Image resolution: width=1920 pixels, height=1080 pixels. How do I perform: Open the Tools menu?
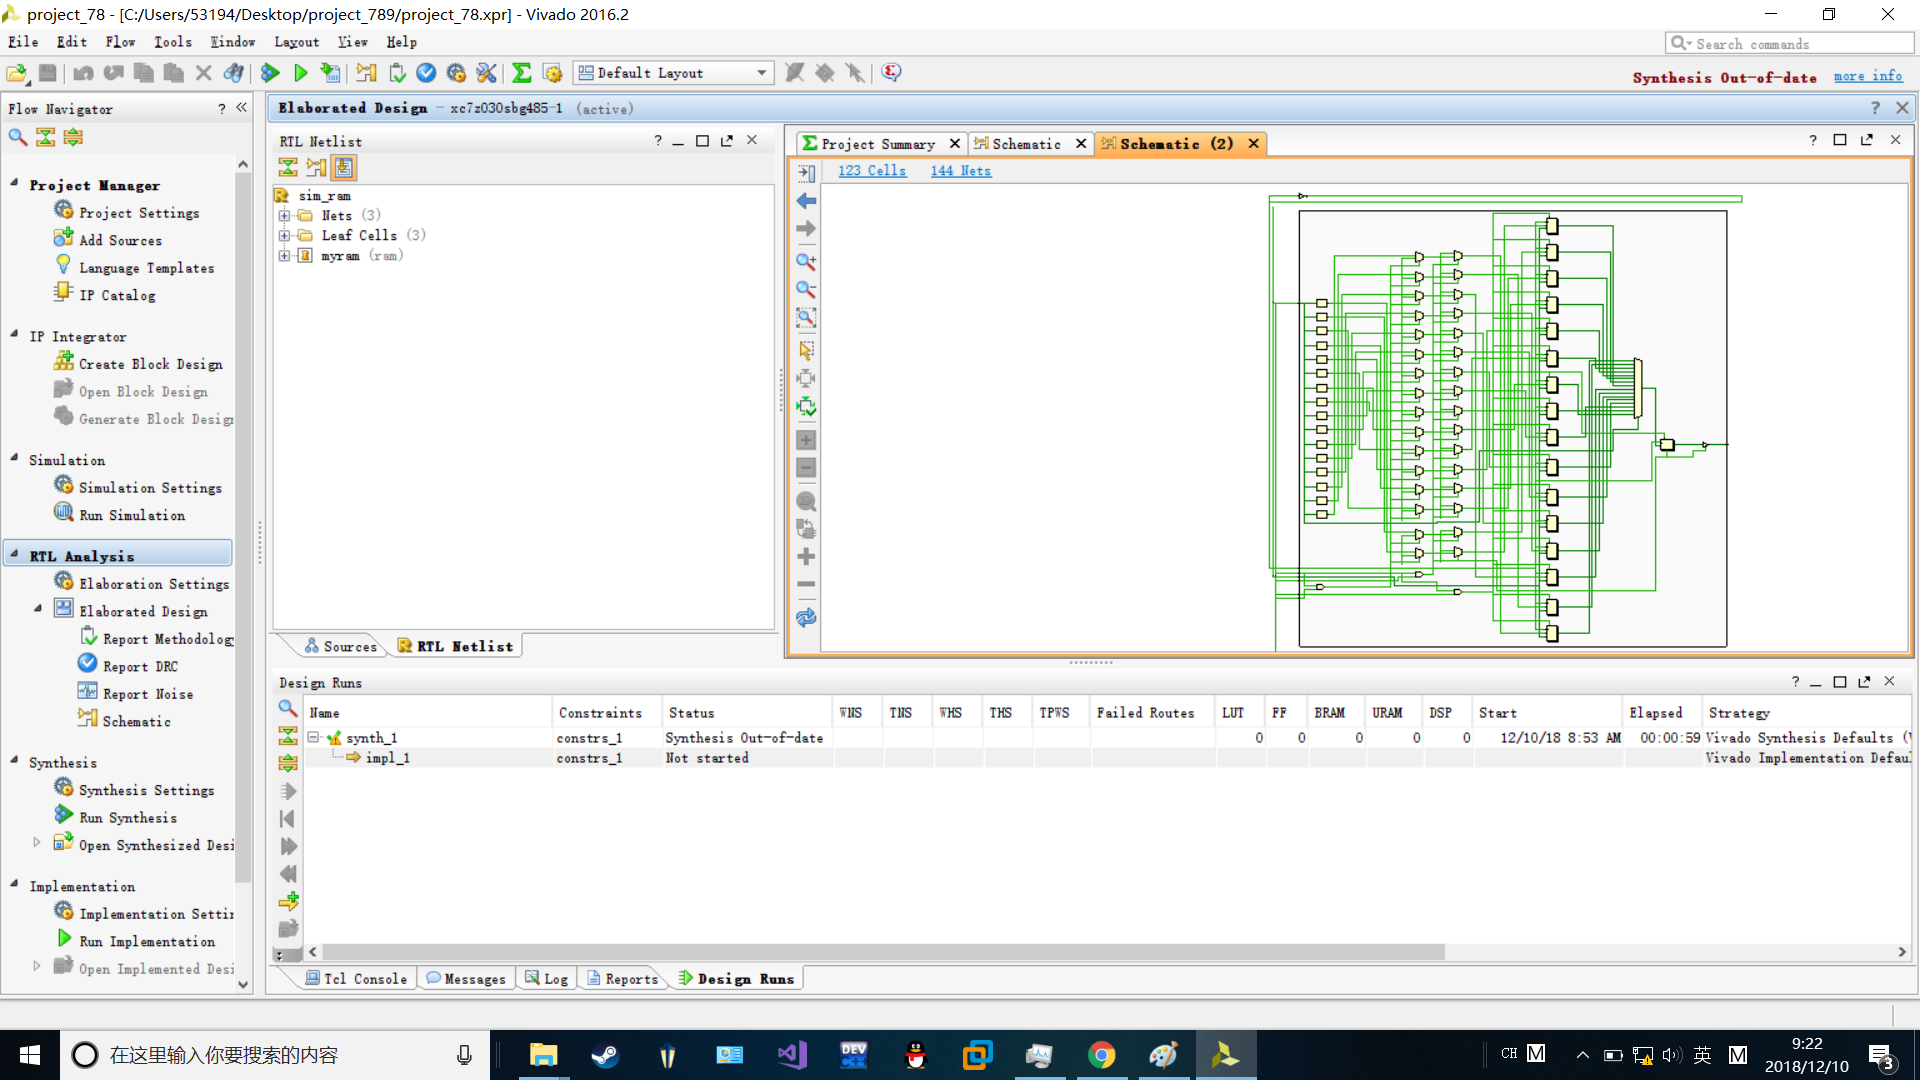[172, 42]
